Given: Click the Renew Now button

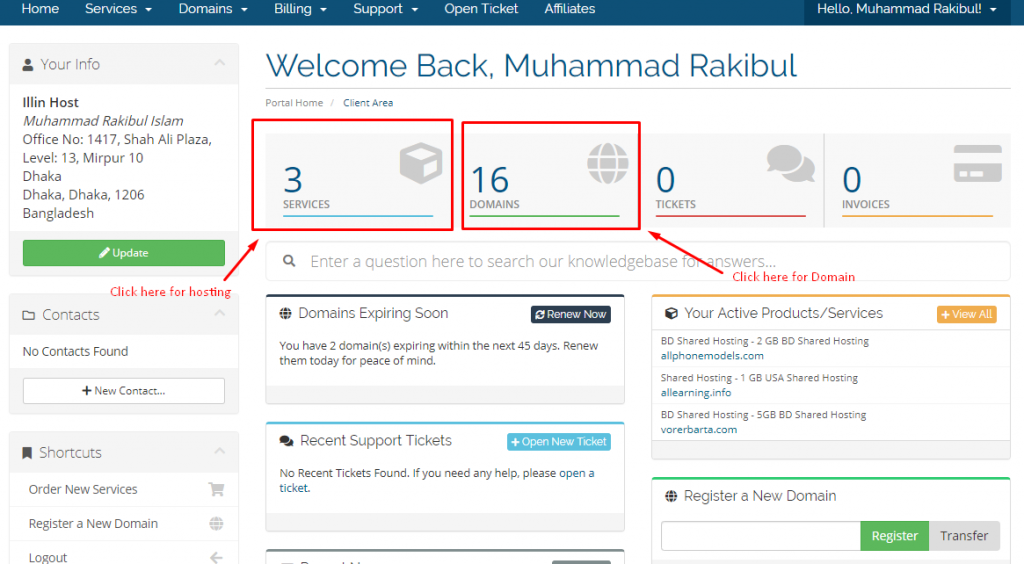Looking at the screenshot, I should [x=570, y=314].
